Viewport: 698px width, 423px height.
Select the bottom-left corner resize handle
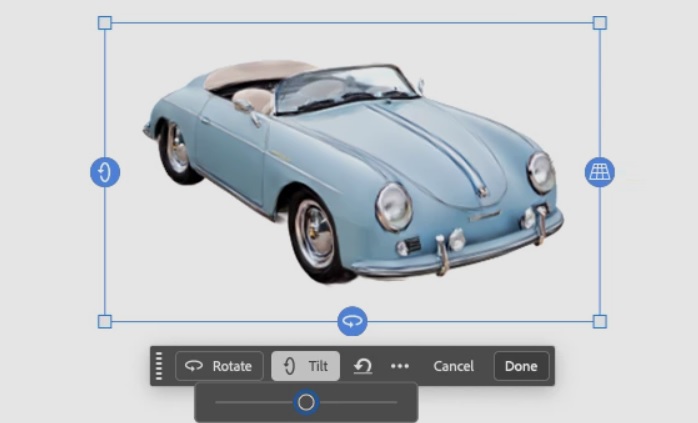coord(105,321)
